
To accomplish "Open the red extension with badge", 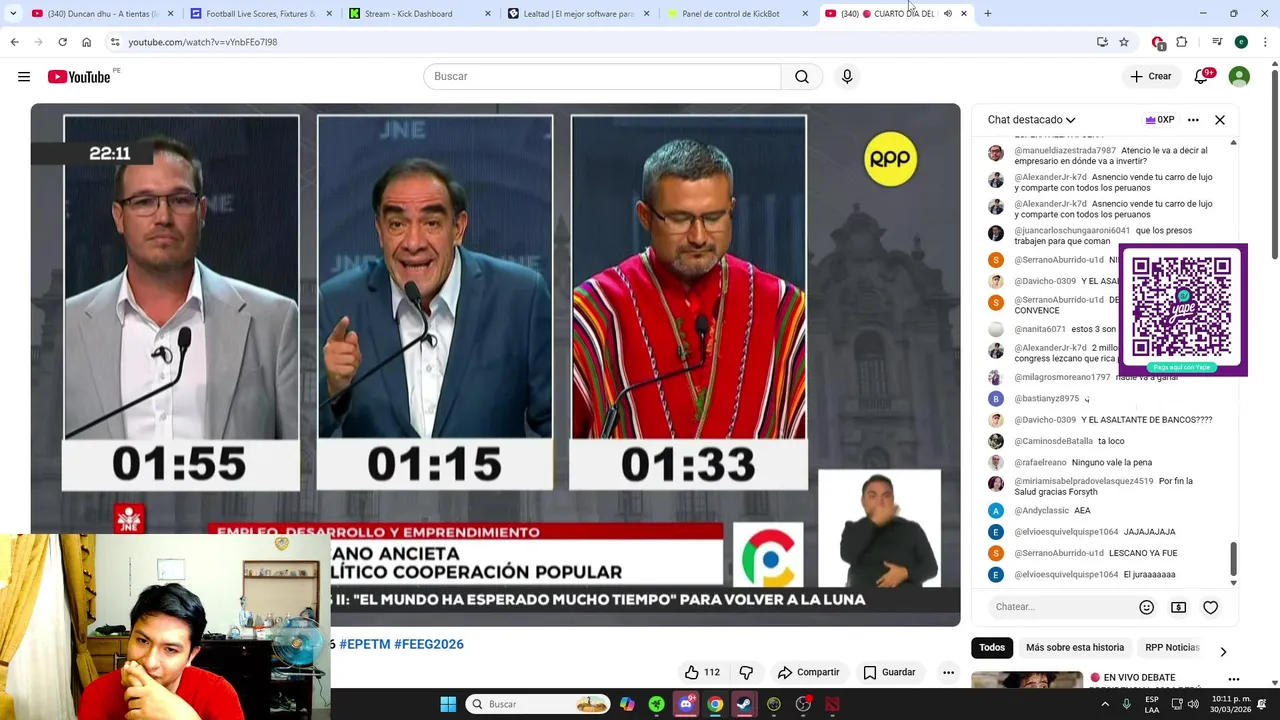I will [1158, 42].
